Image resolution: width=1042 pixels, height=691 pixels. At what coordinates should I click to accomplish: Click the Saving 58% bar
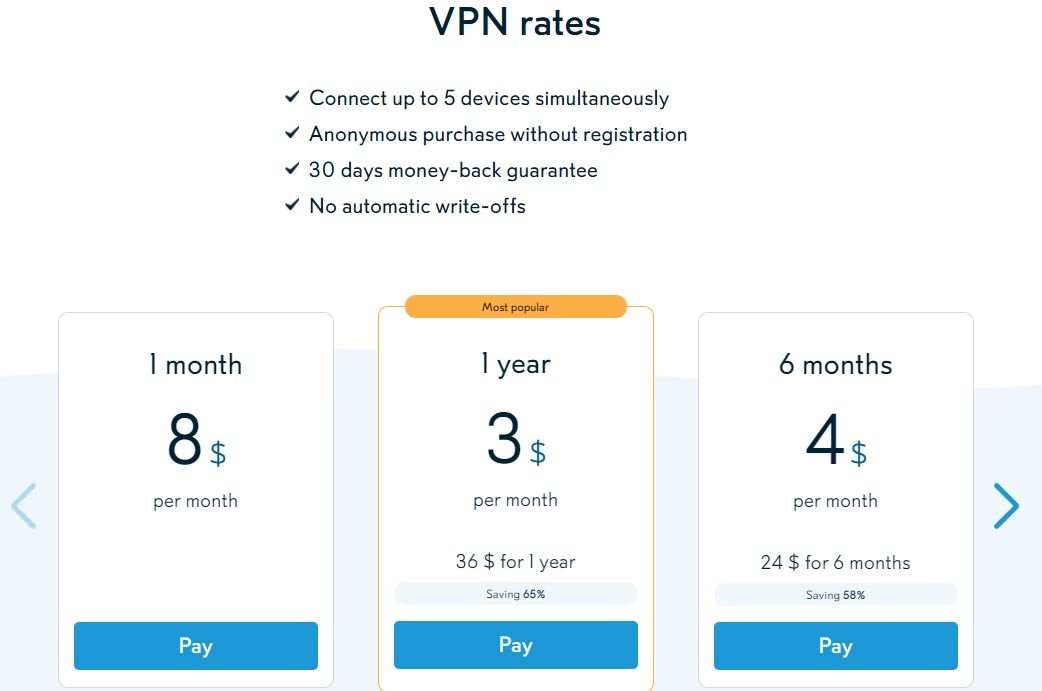(x=835, y=595)
